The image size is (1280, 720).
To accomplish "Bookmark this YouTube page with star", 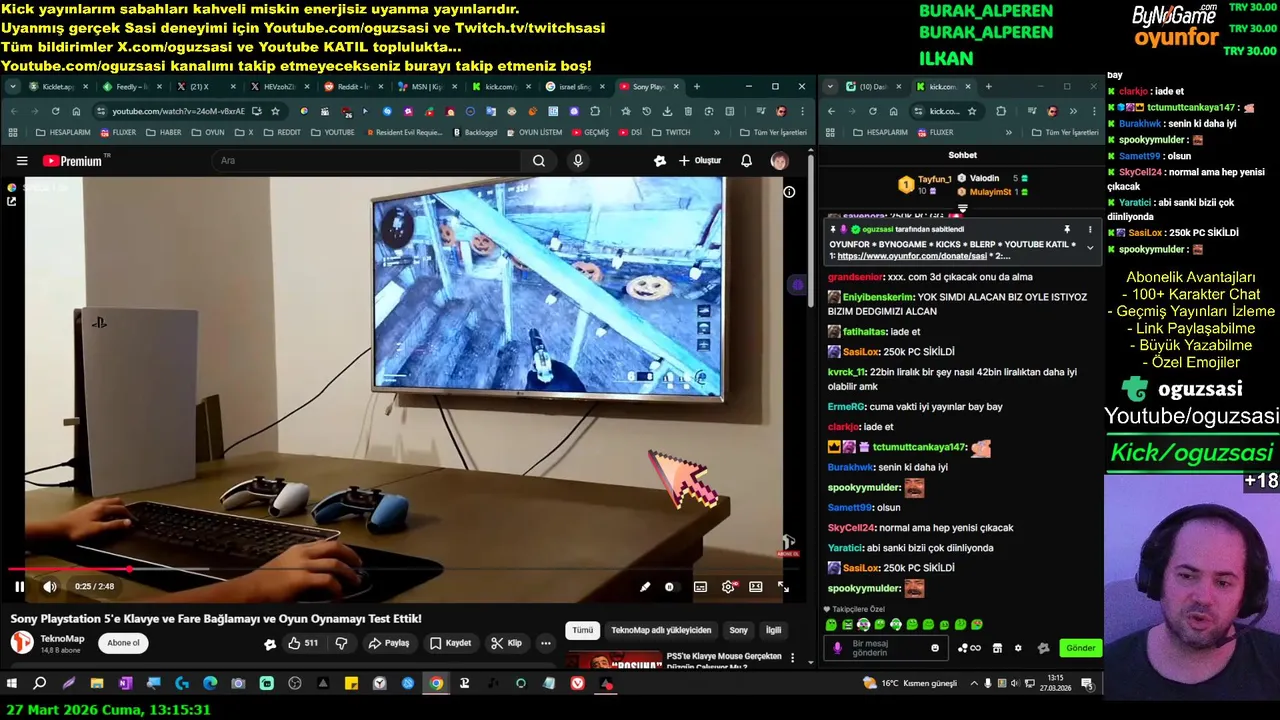I will (x=275, y=111).
